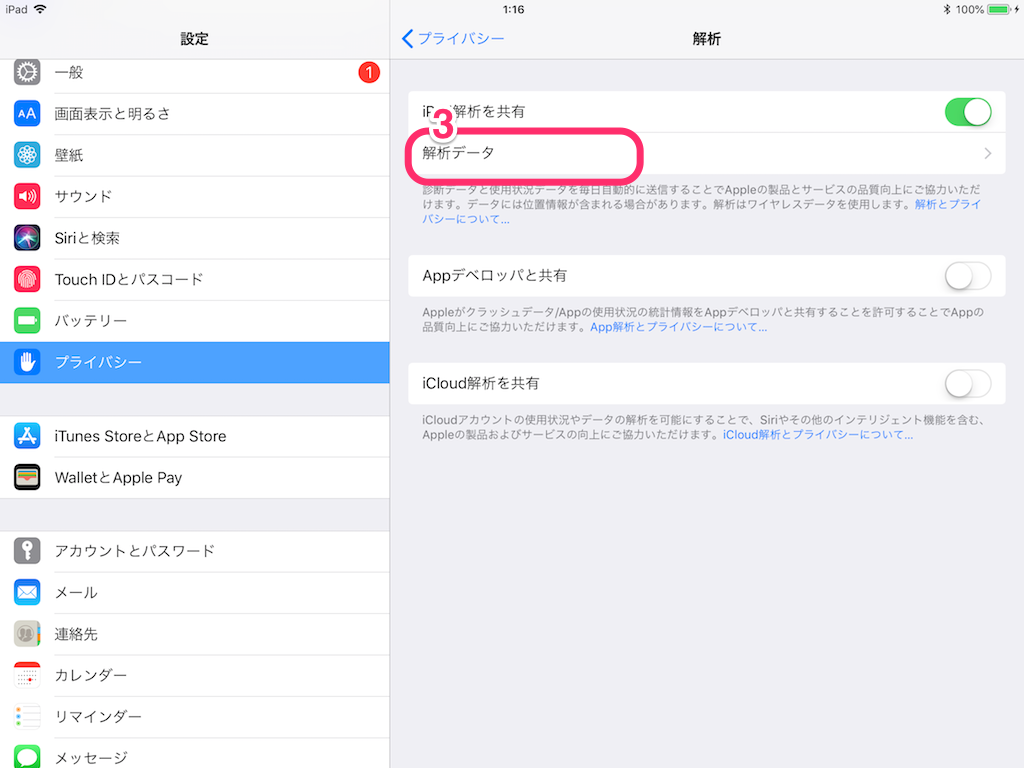Open the 一般 (General) gear icon
This screenshot has height=768, width=1024.
pos(26,72)
